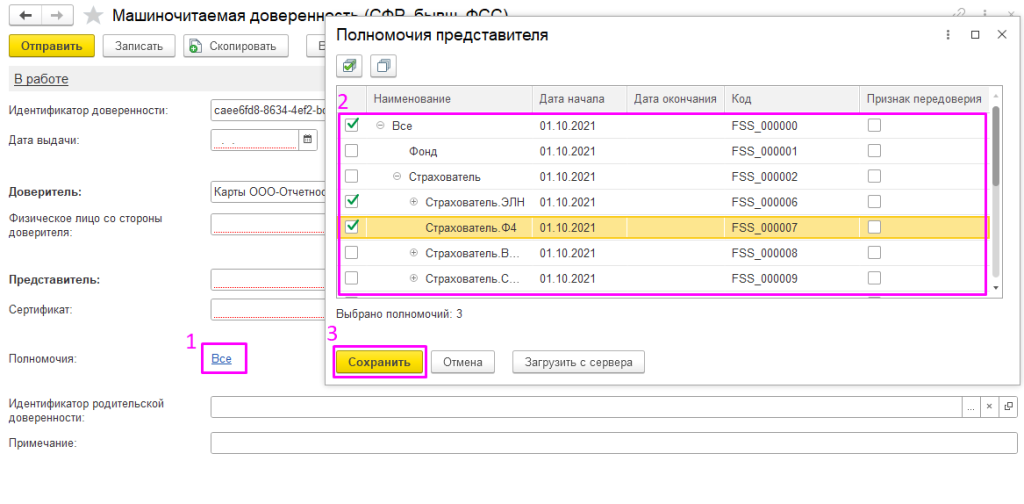Click the Код column header
Viewport: 1024px width, 504px height.
pyautogui.click(x=742, y=99)
